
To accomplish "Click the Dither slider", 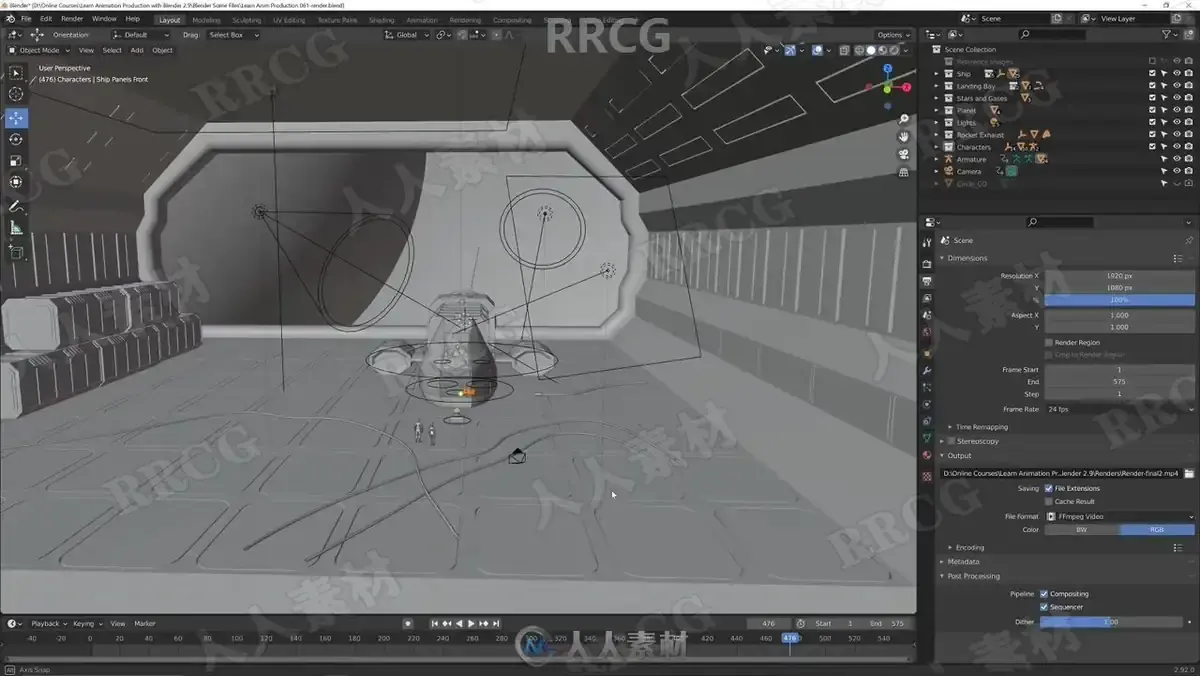I will click(x=1112, y=622).
